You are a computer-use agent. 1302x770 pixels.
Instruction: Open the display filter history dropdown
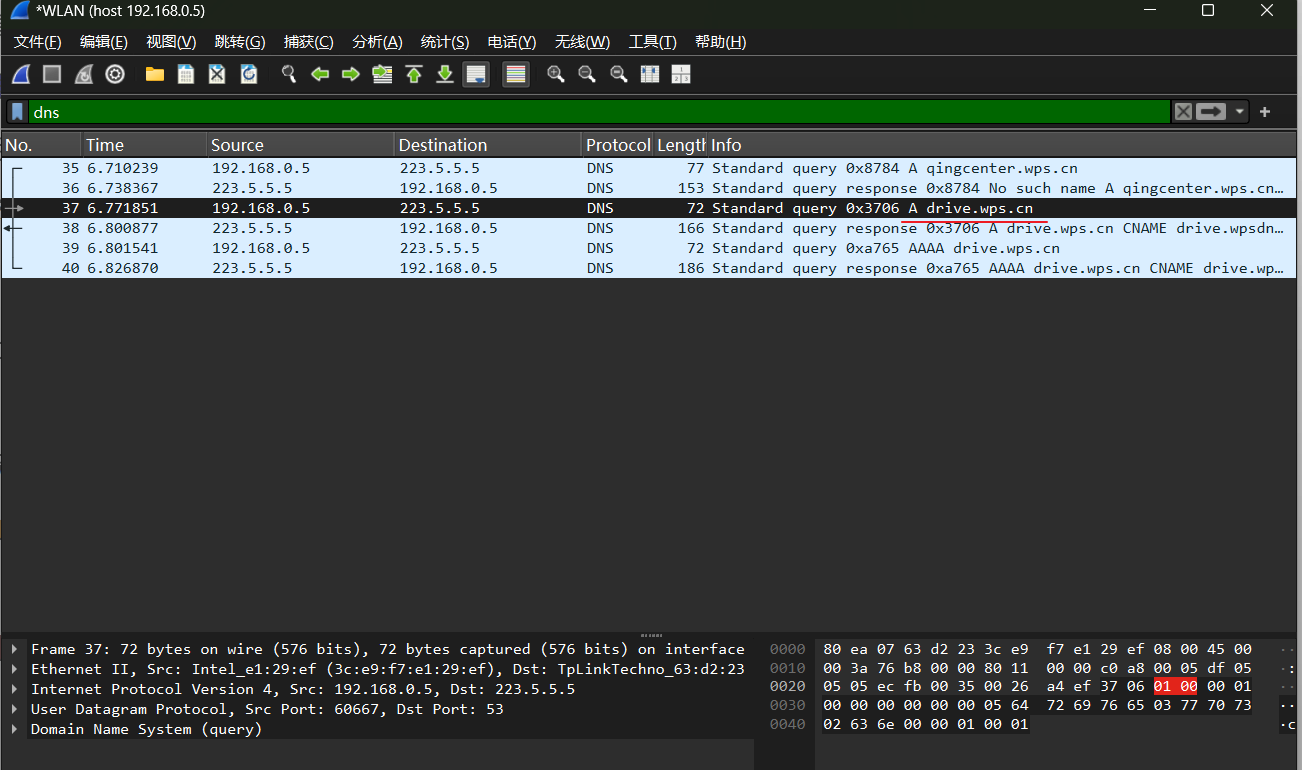pos(1240,112)
